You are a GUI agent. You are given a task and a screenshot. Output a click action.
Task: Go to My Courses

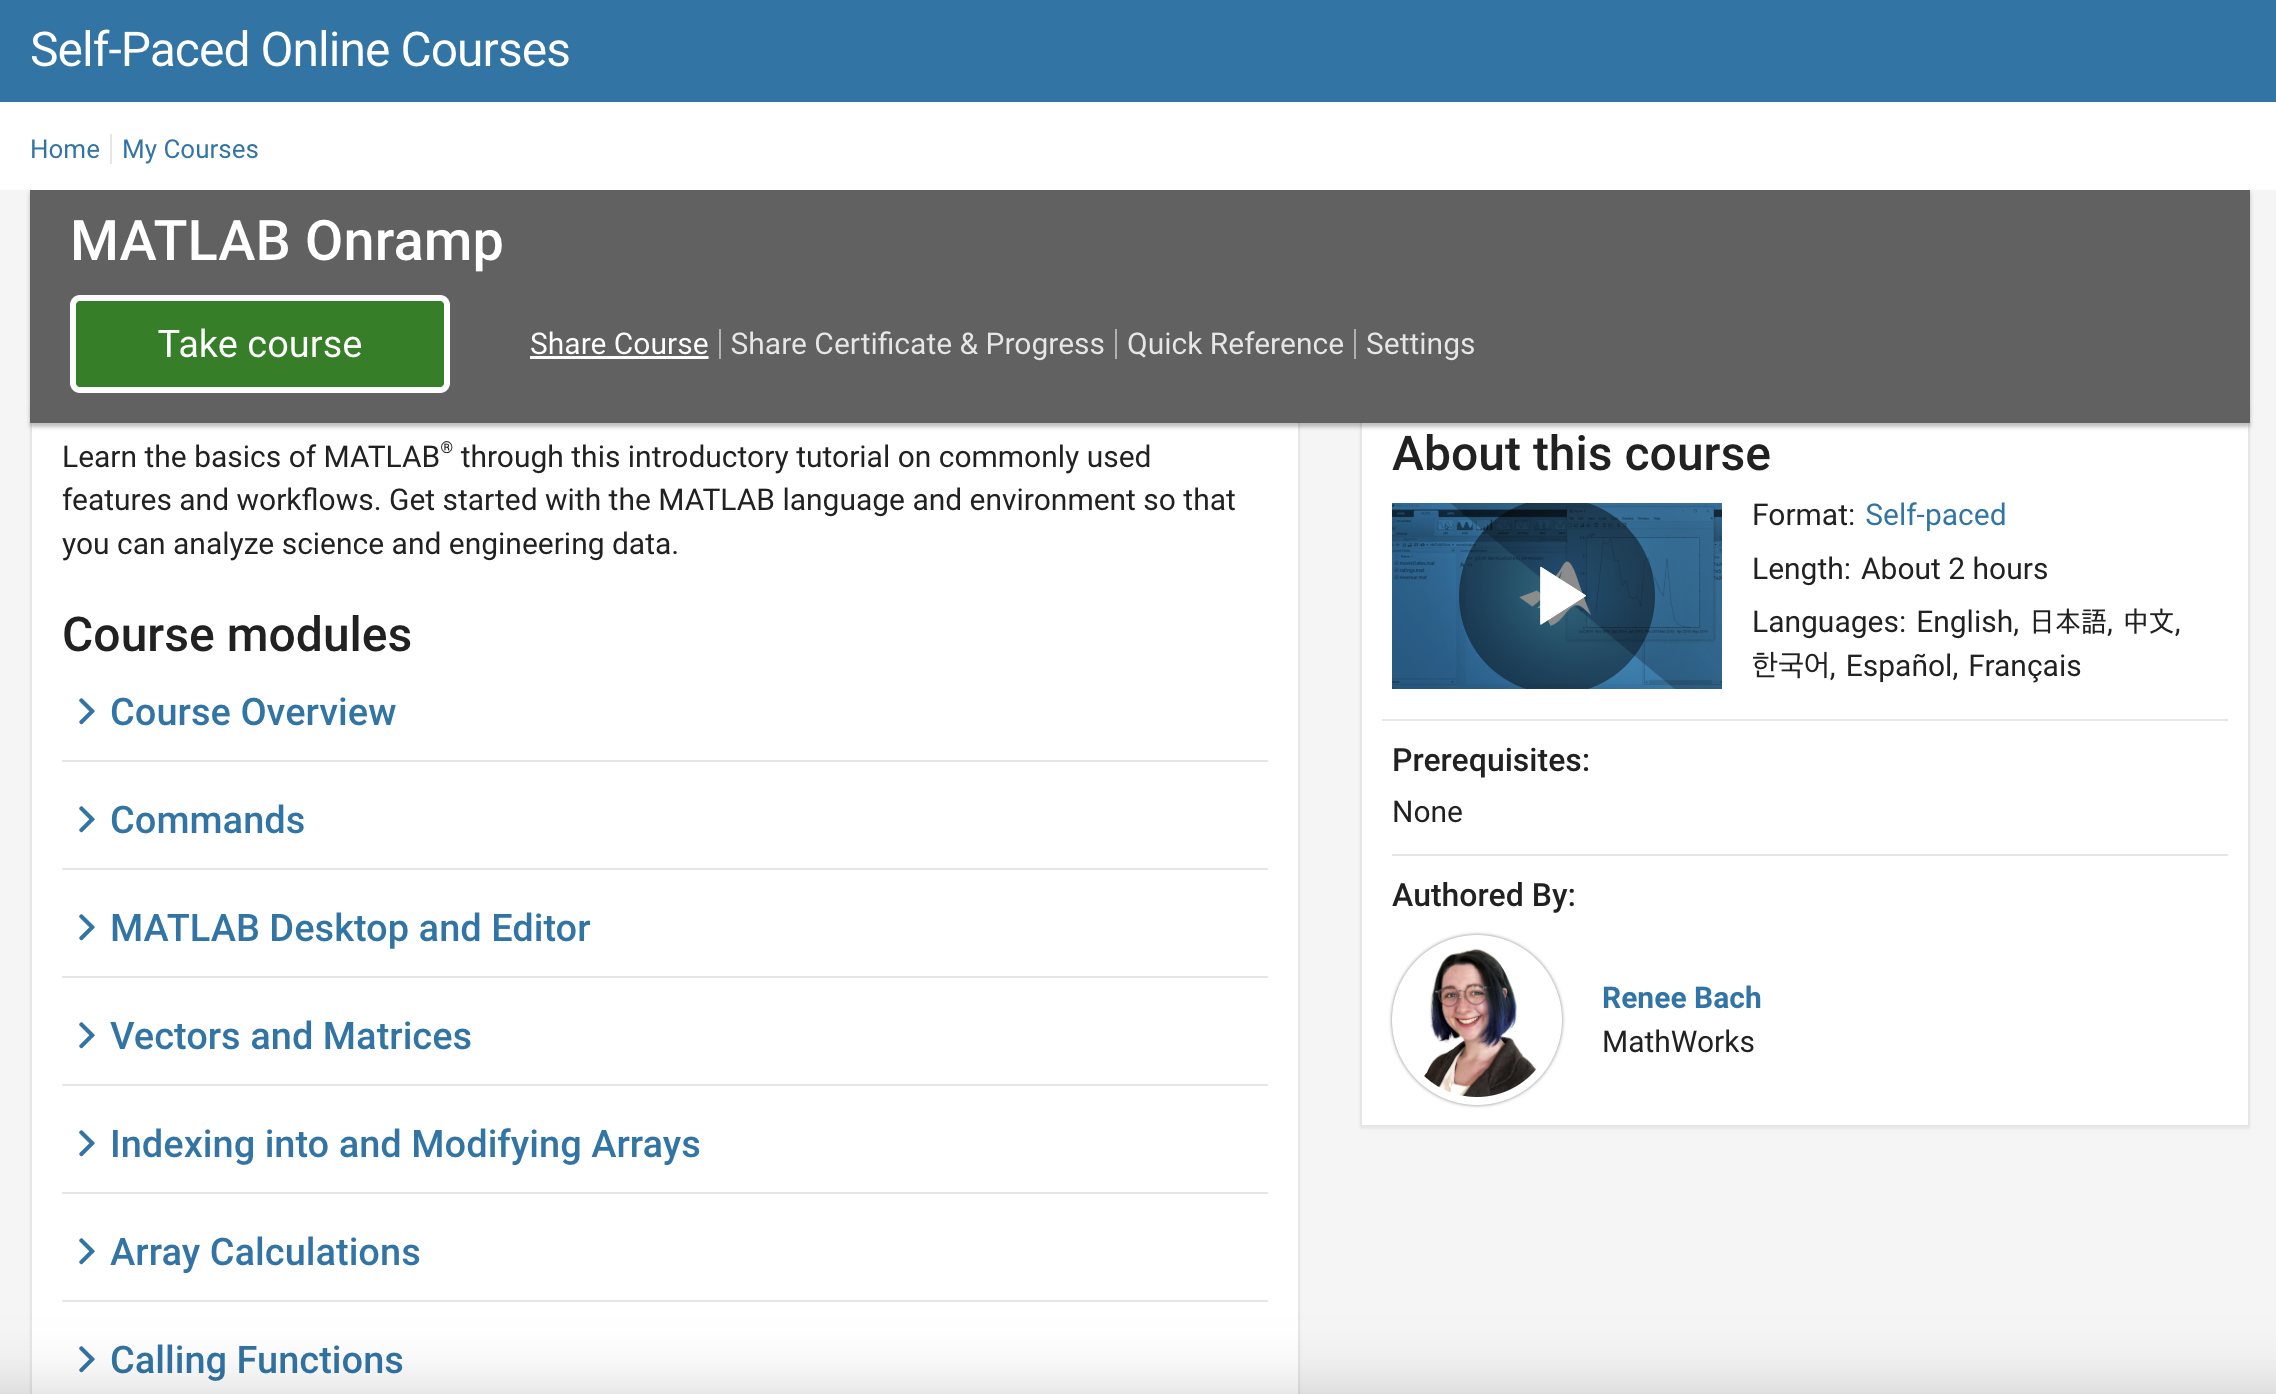(x=190, y=149)
